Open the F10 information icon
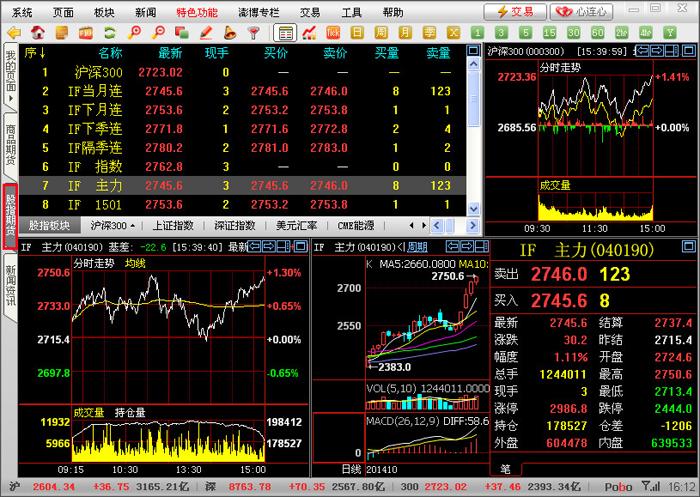 click(x=85, y=33)
